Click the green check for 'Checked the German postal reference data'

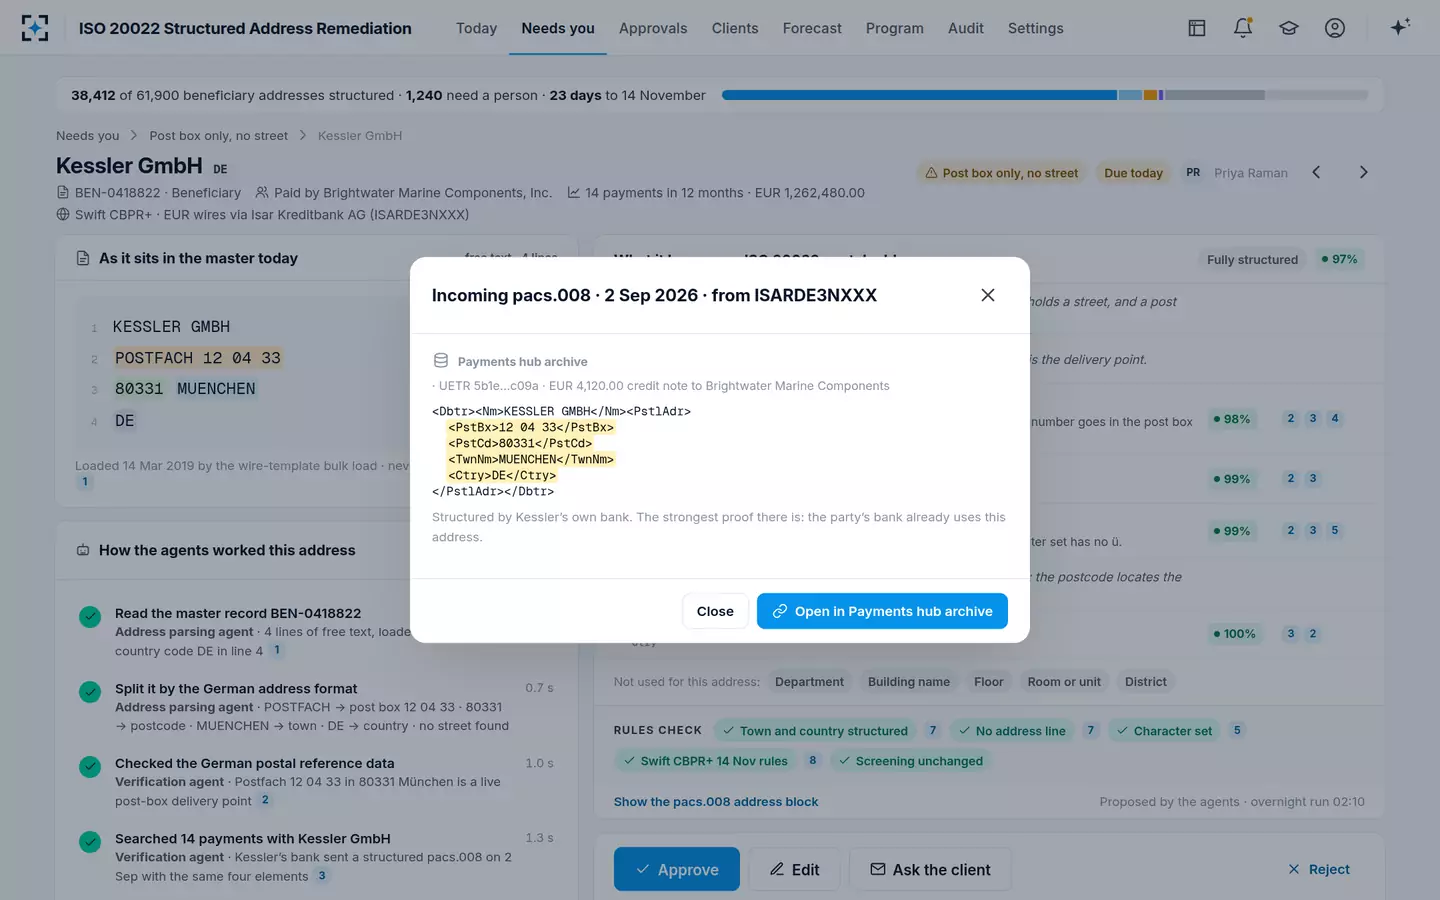pyautogui.click(x=90, y=767)
